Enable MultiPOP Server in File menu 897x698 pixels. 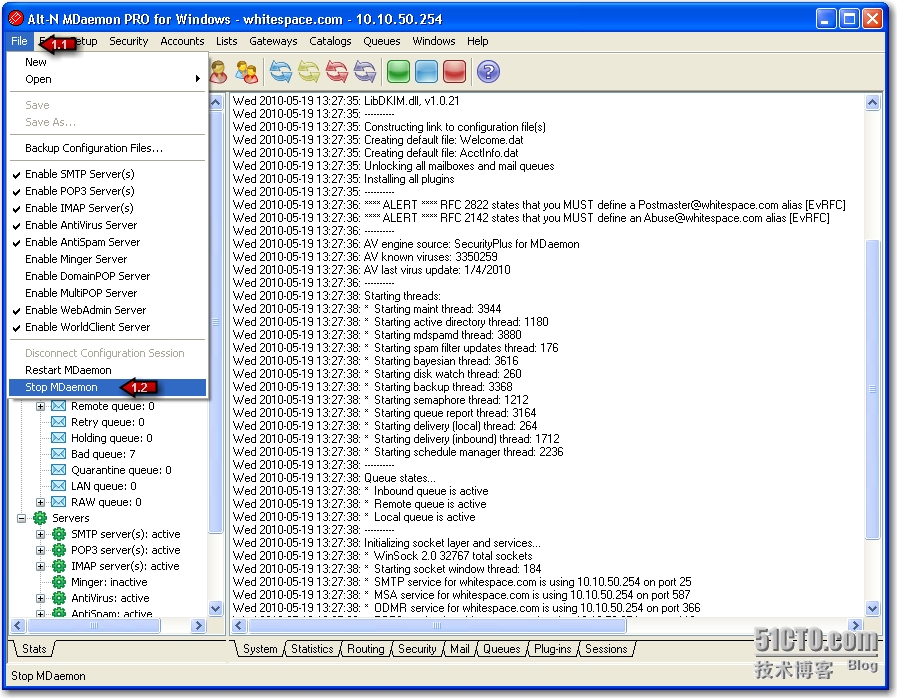tap(108, 294)
